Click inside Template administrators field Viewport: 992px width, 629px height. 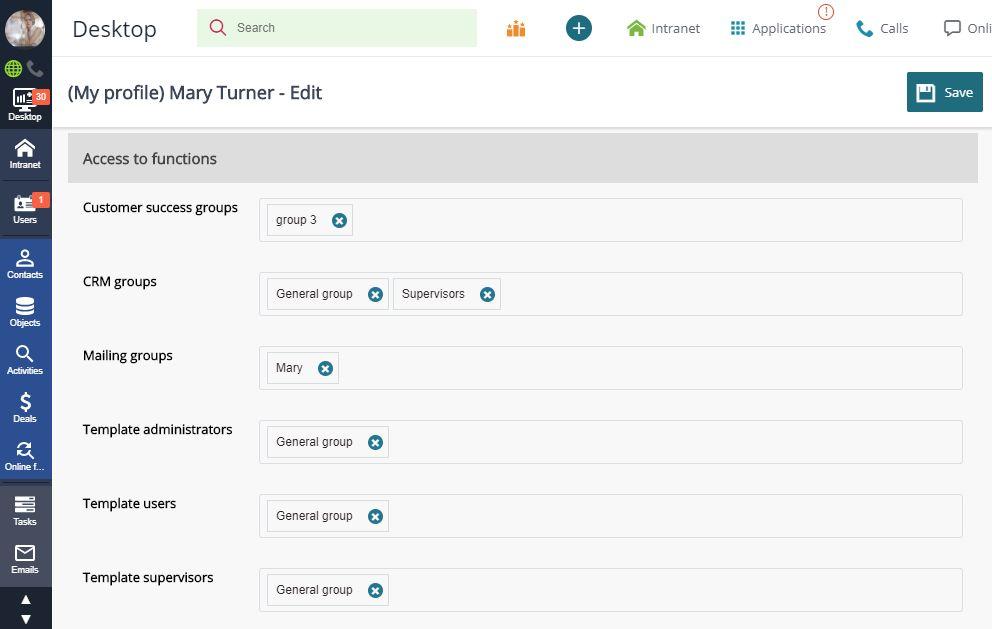611,442
